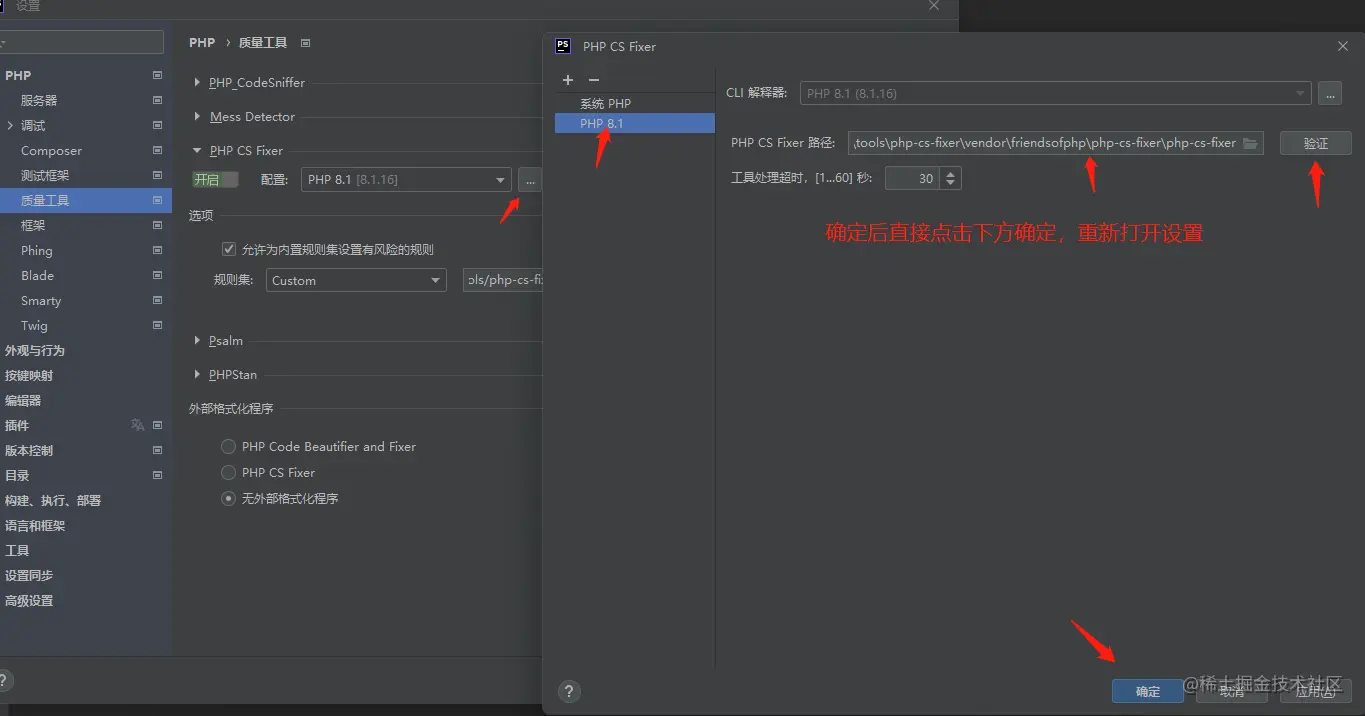Add a new PHP CS Fixer configuration with plus

pyautogui.click(x=568, y=80)
